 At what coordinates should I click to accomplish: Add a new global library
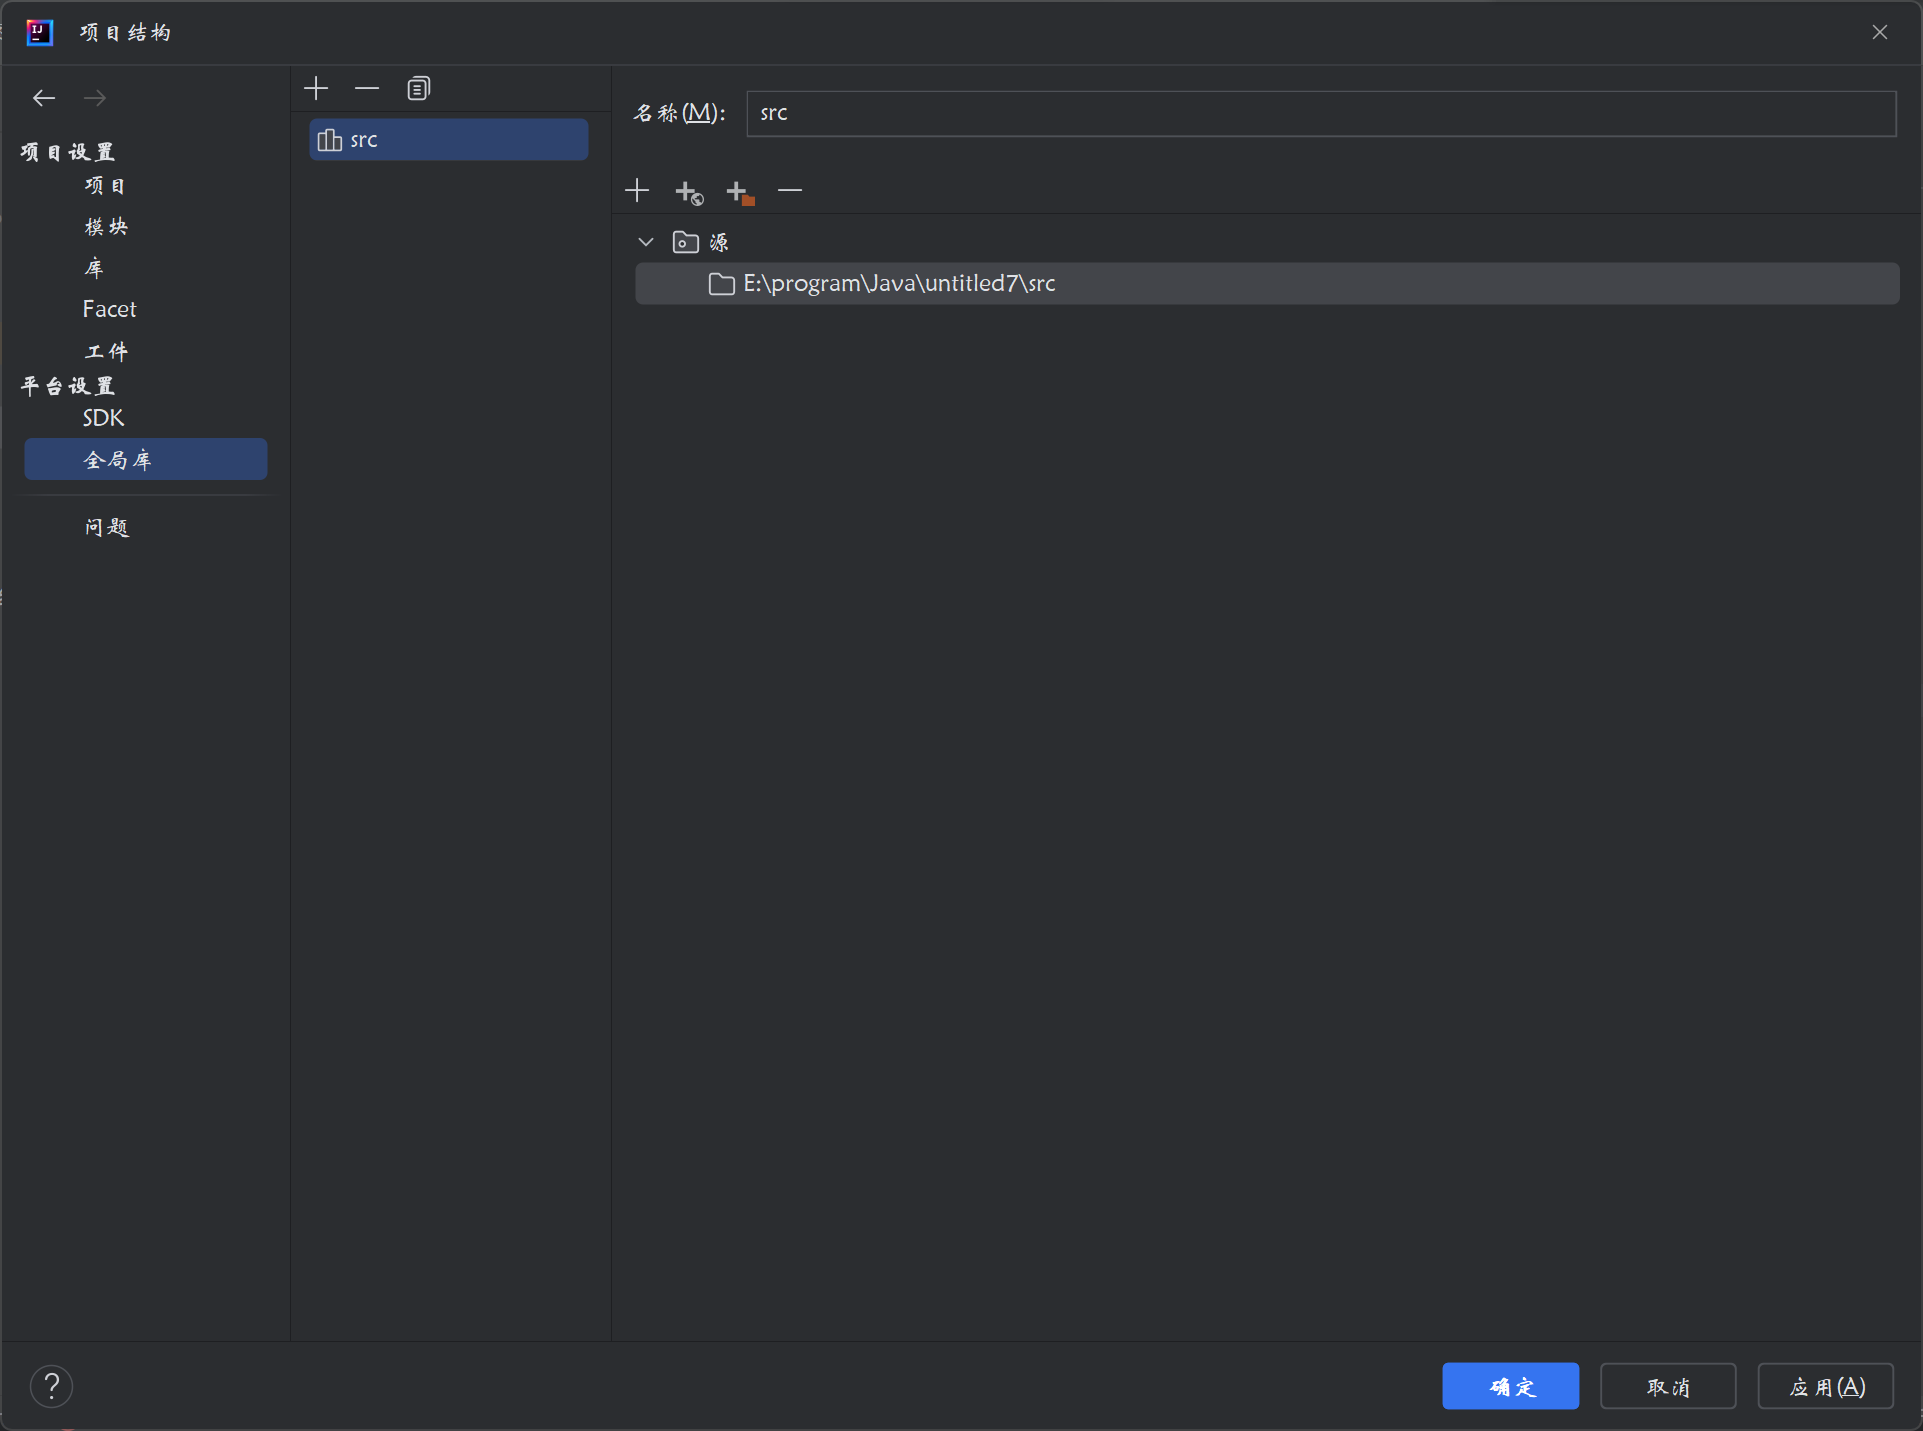tap(316, 88)
